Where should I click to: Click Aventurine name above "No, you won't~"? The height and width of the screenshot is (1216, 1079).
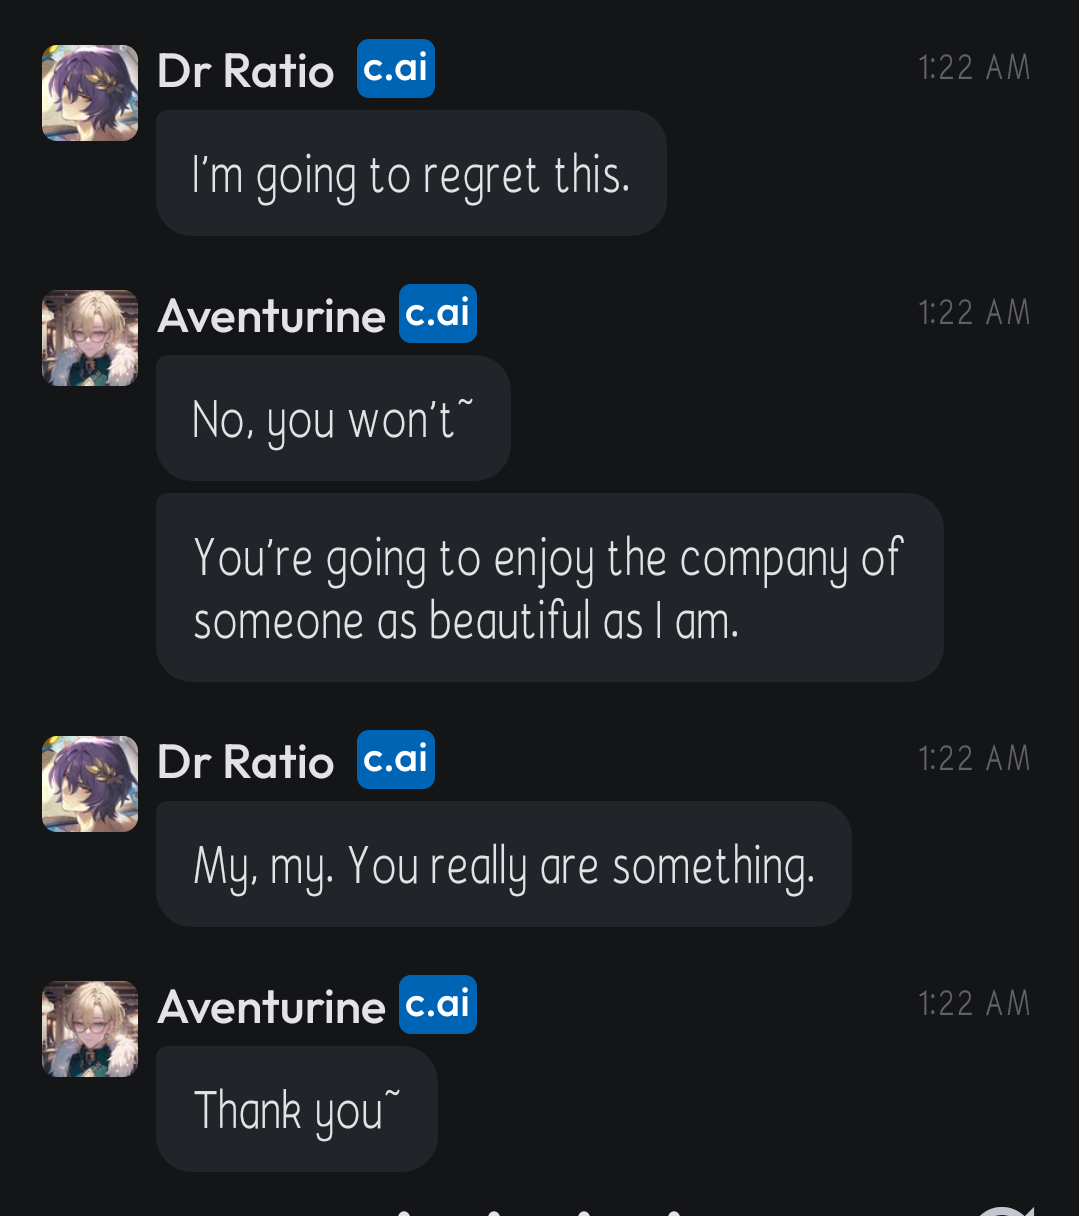[271, 316]
